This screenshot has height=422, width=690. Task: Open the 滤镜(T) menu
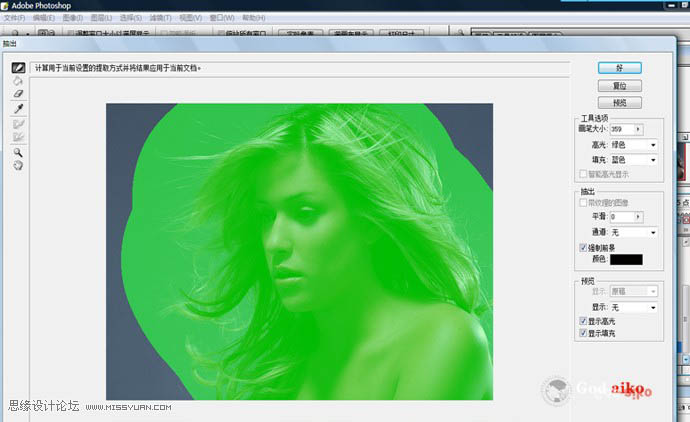(159, 19)
